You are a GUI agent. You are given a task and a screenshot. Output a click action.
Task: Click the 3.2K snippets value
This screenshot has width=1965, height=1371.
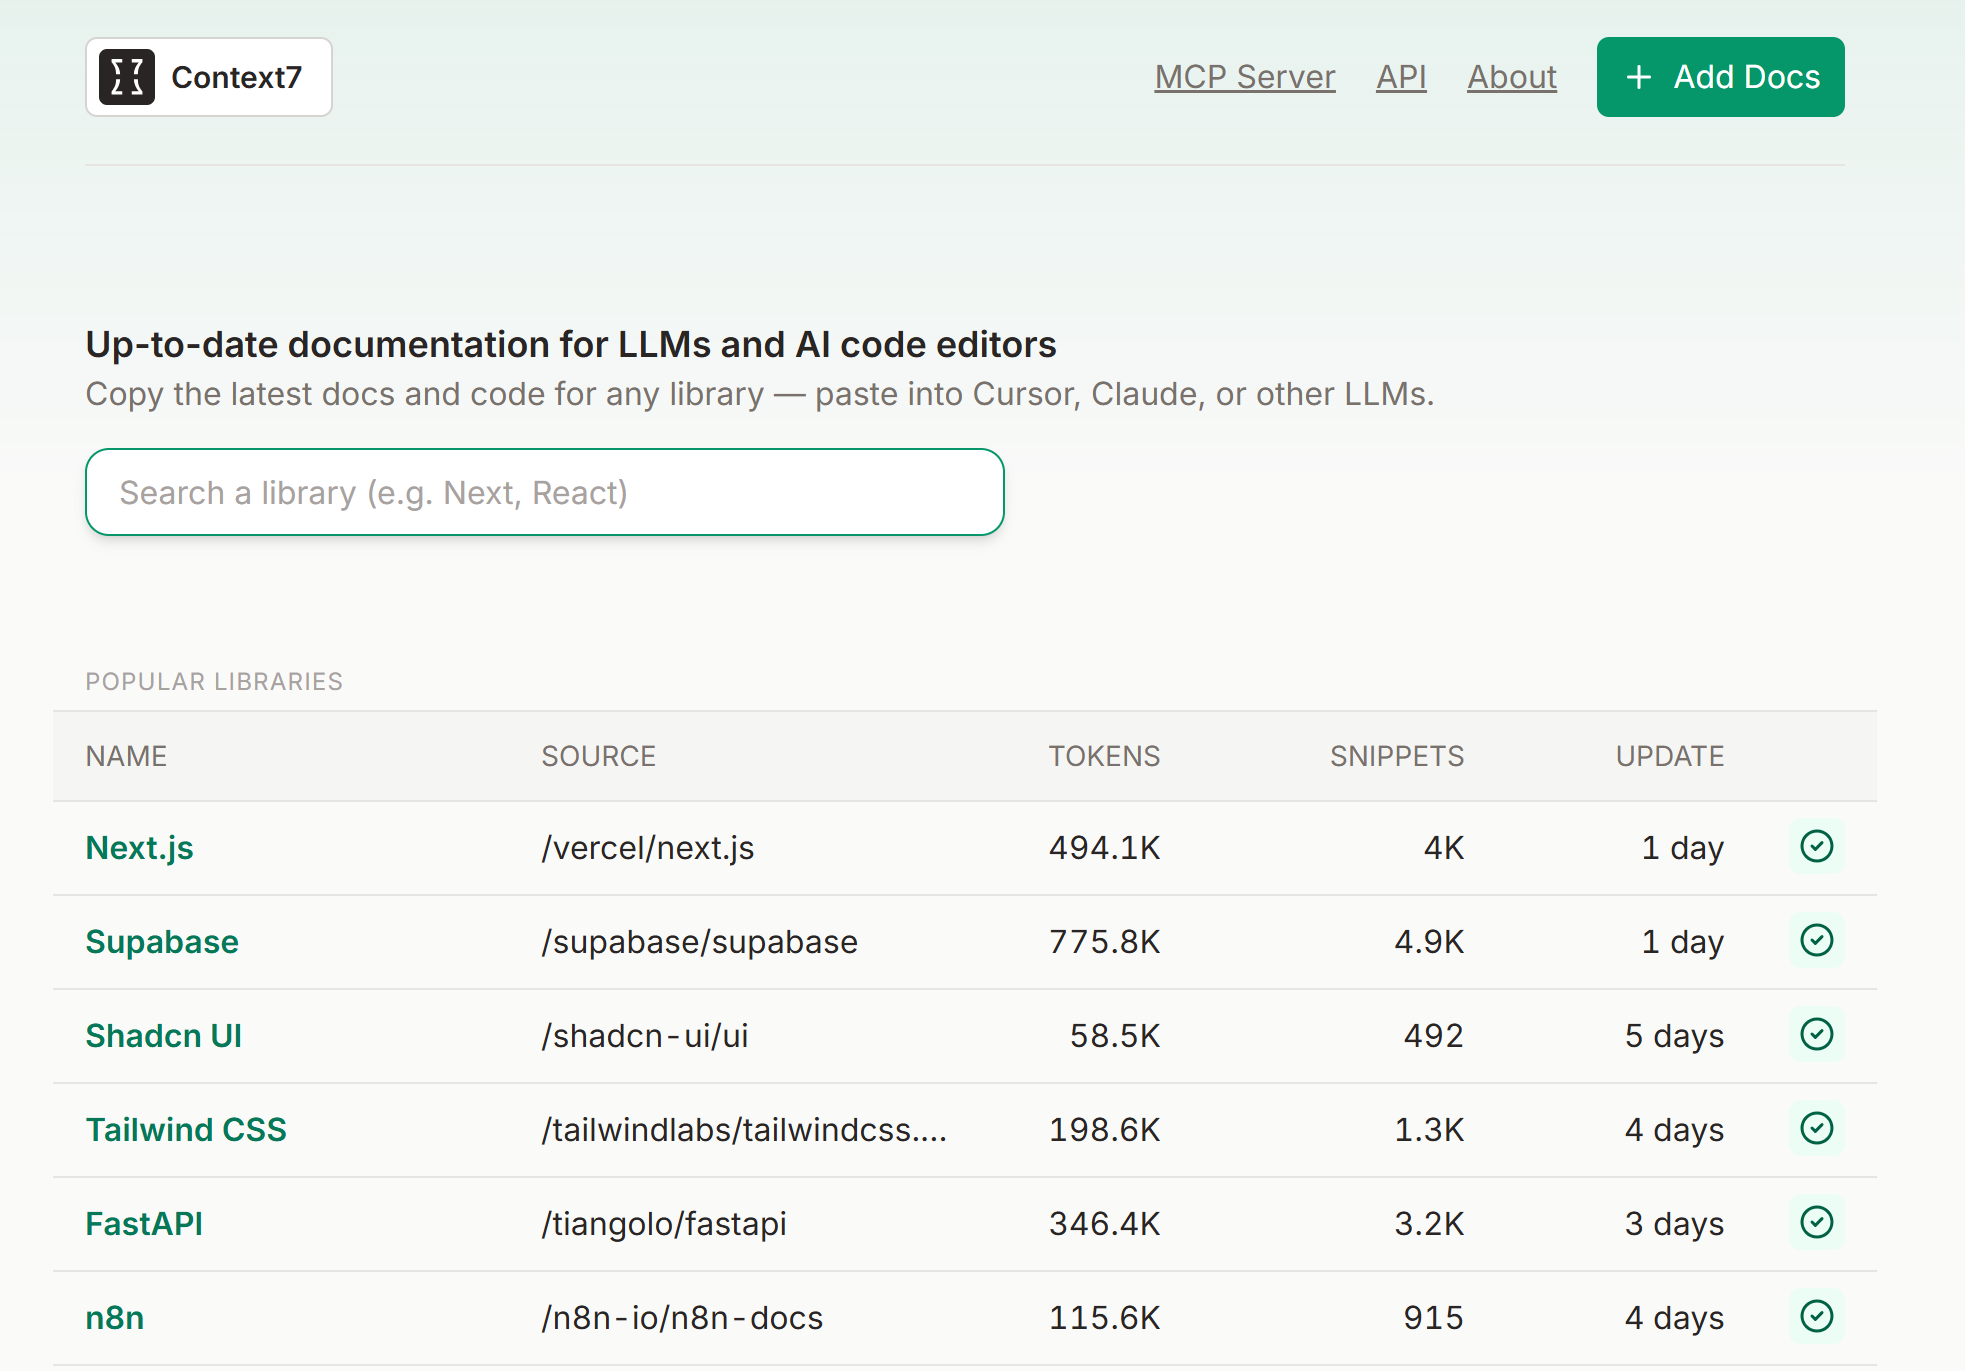[x=1429, y=1224]
